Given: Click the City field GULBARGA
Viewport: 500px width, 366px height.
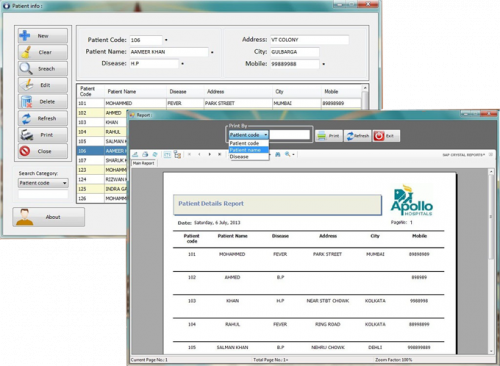Looking at the screenshot, I should pos(295,52).
